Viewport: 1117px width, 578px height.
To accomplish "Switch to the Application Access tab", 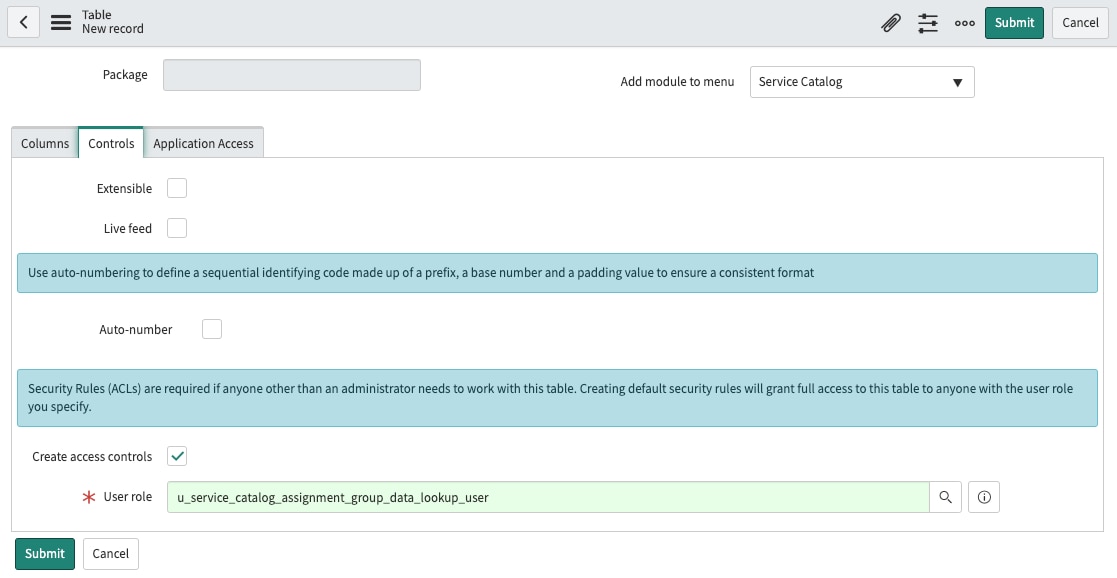I will [x=204, y=143].
